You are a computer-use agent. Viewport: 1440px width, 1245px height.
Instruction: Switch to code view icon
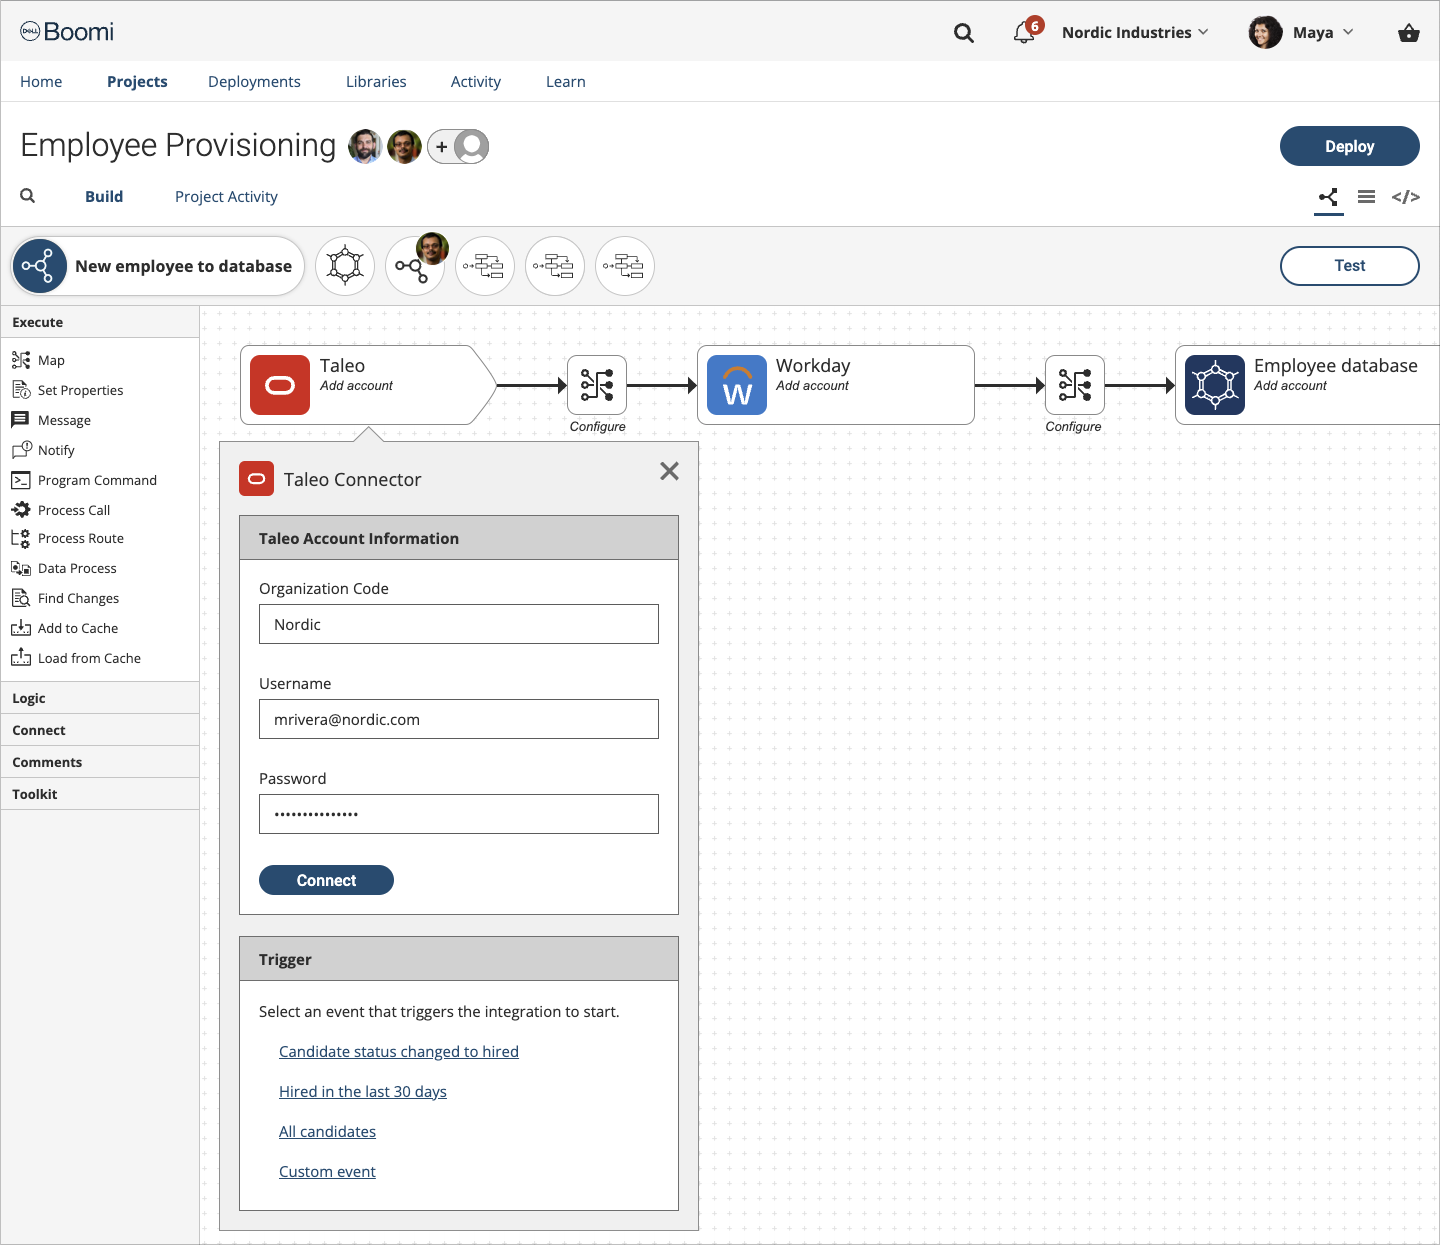point(1406,197)
